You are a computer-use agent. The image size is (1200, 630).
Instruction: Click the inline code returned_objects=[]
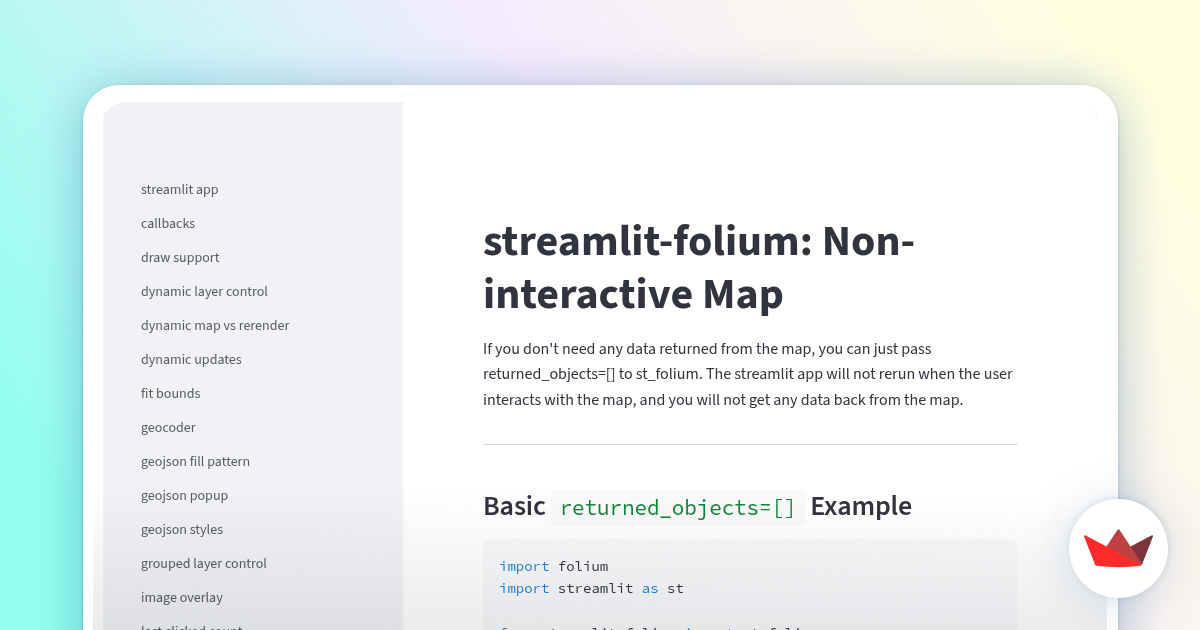pos(677,507)
